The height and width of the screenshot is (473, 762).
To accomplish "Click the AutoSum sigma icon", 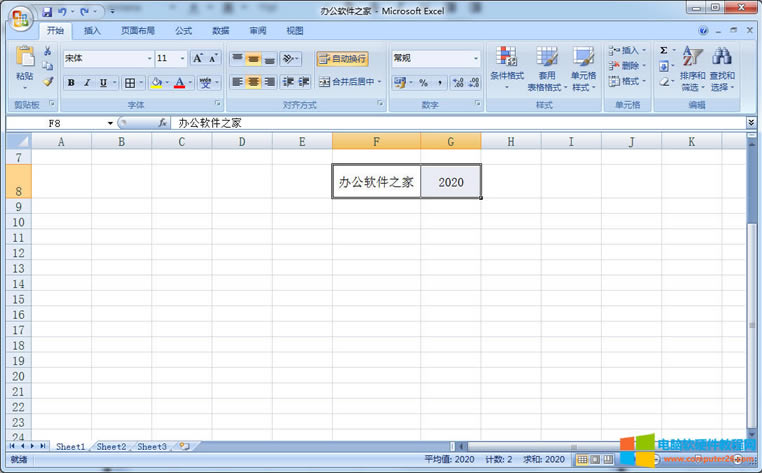I will point(664,50).
